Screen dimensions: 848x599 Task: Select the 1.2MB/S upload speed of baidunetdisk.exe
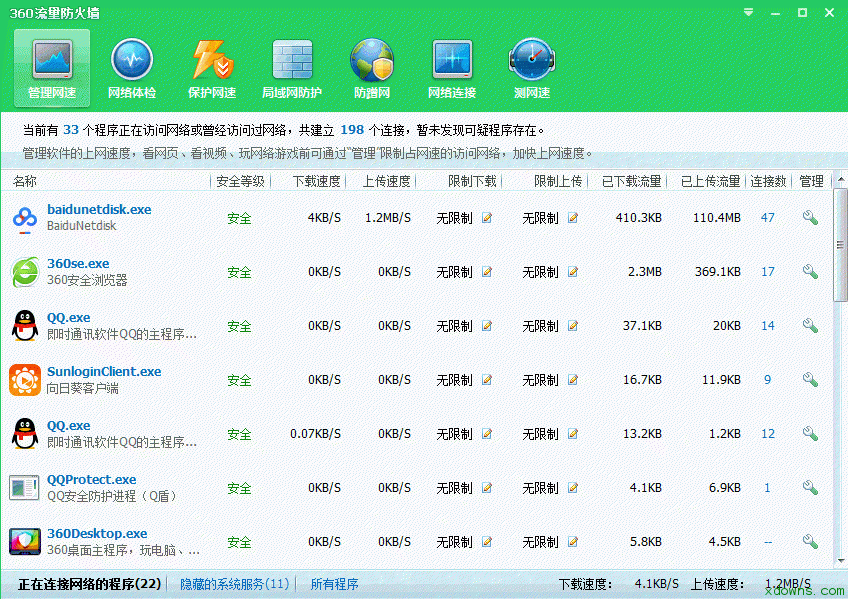click(x=388, y=218)
